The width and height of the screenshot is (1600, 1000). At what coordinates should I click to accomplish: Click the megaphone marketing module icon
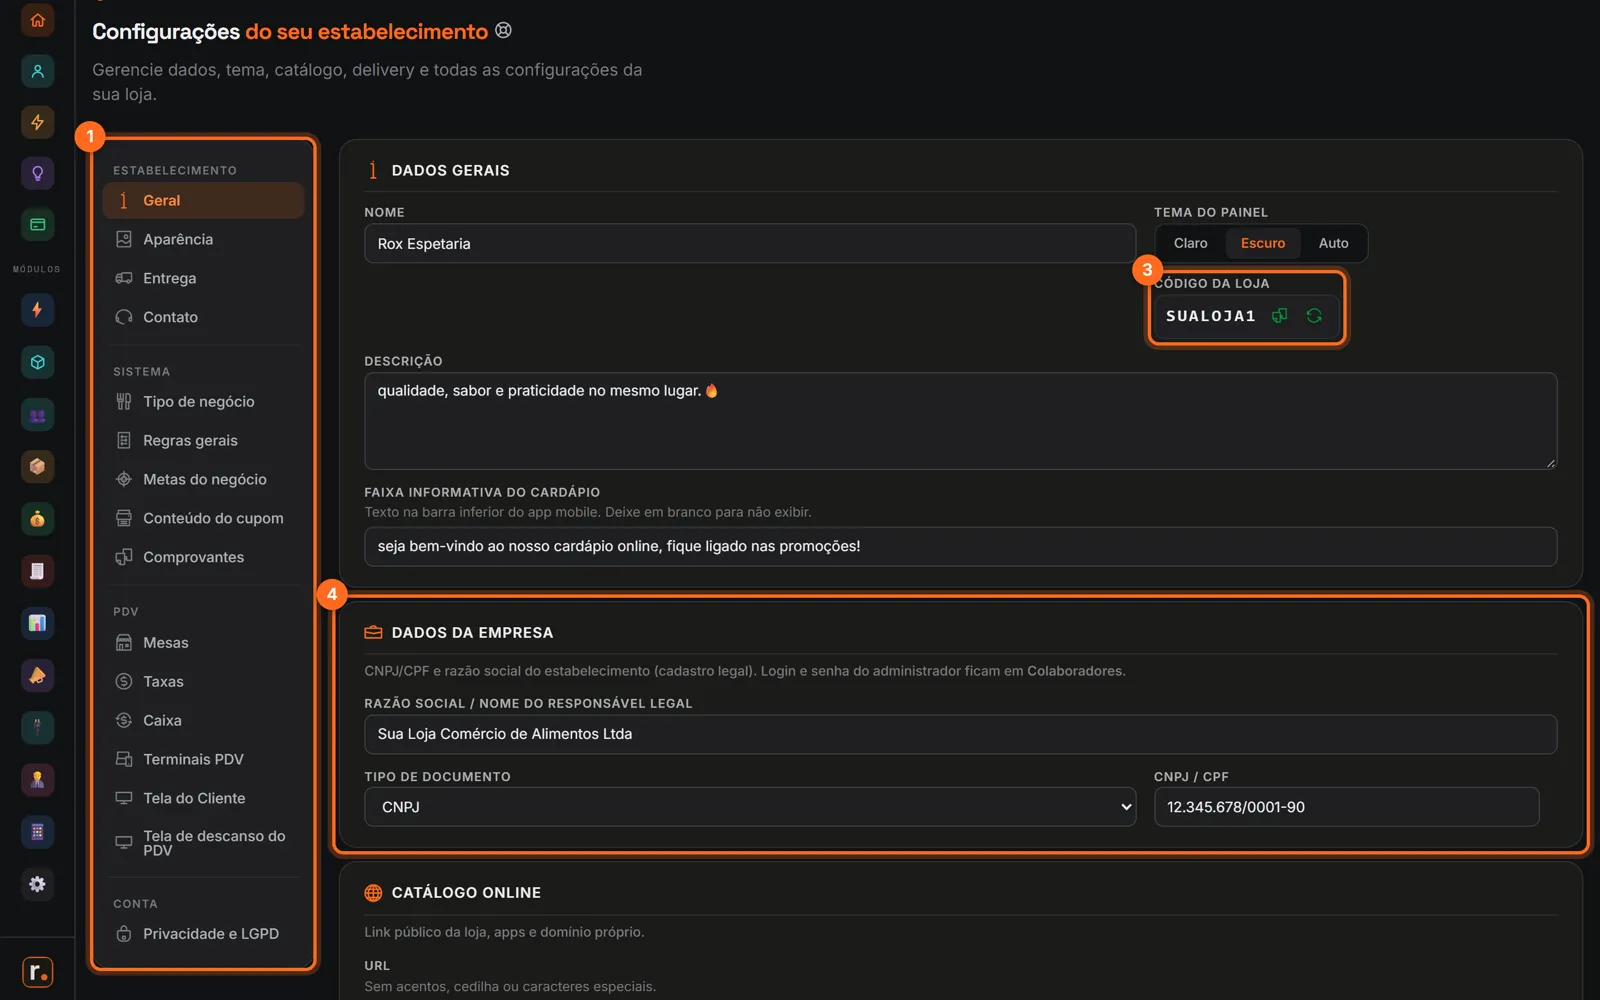coord(37,675)
